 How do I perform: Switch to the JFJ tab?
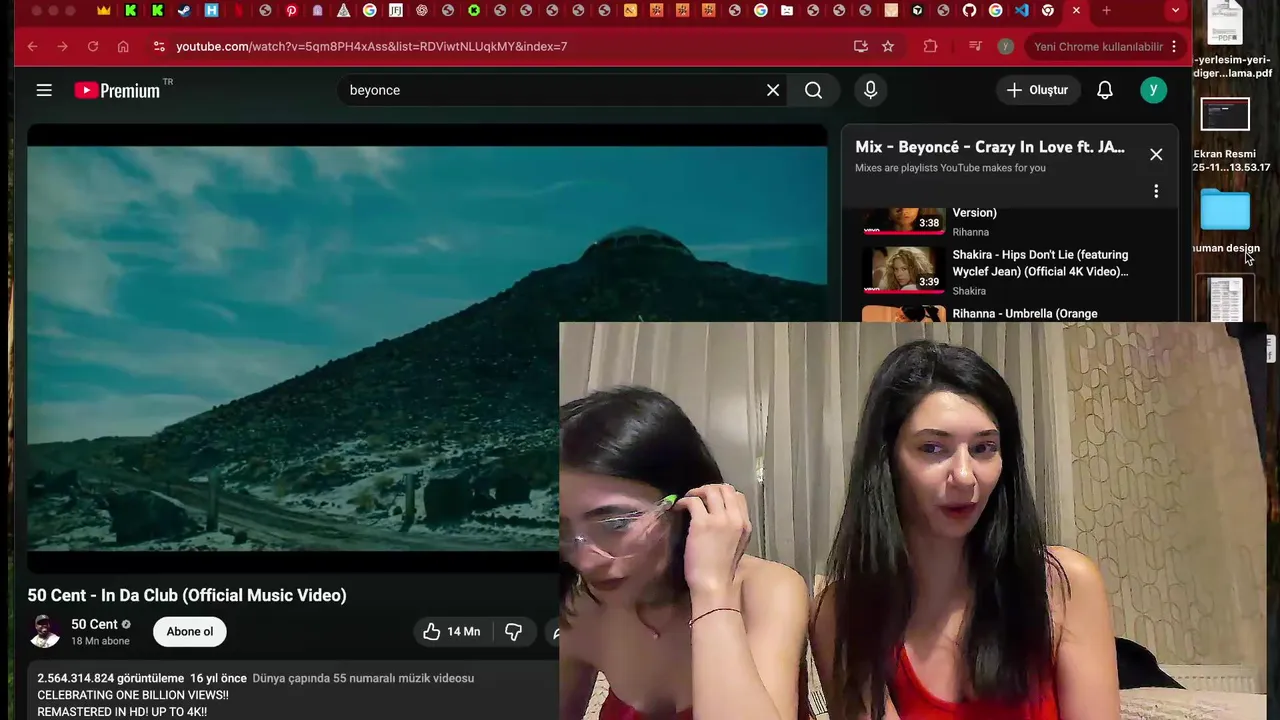pyautogui.click(x=396, y=10)
